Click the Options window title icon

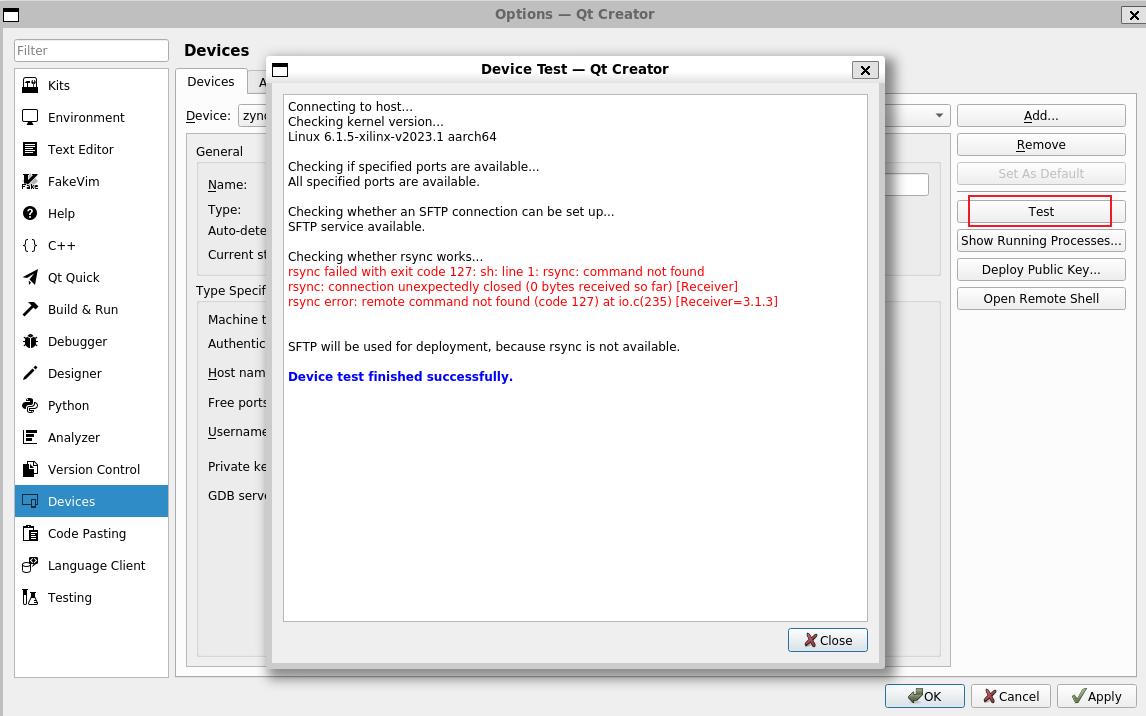[11, 15]
